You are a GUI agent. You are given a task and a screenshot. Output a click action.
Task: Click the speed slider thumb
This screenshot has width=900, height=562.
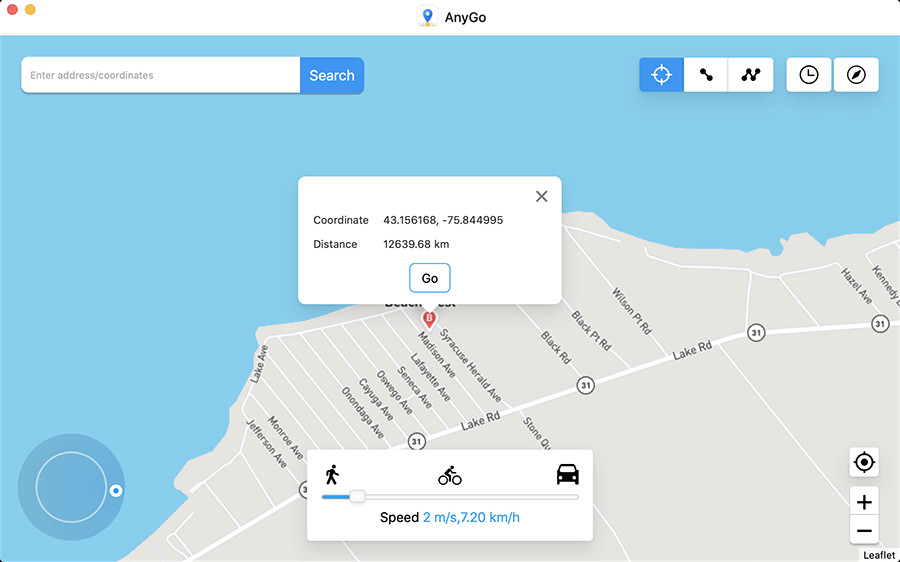click(x=357, y=497)
